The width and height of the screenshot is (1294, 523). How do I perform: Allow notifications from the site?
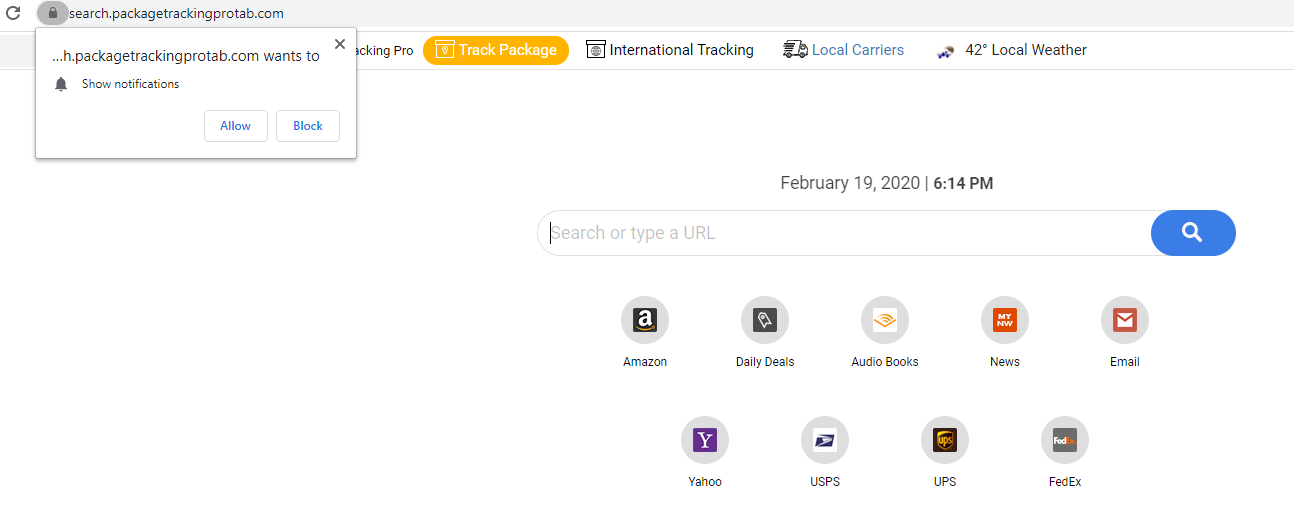coord(236,126)
